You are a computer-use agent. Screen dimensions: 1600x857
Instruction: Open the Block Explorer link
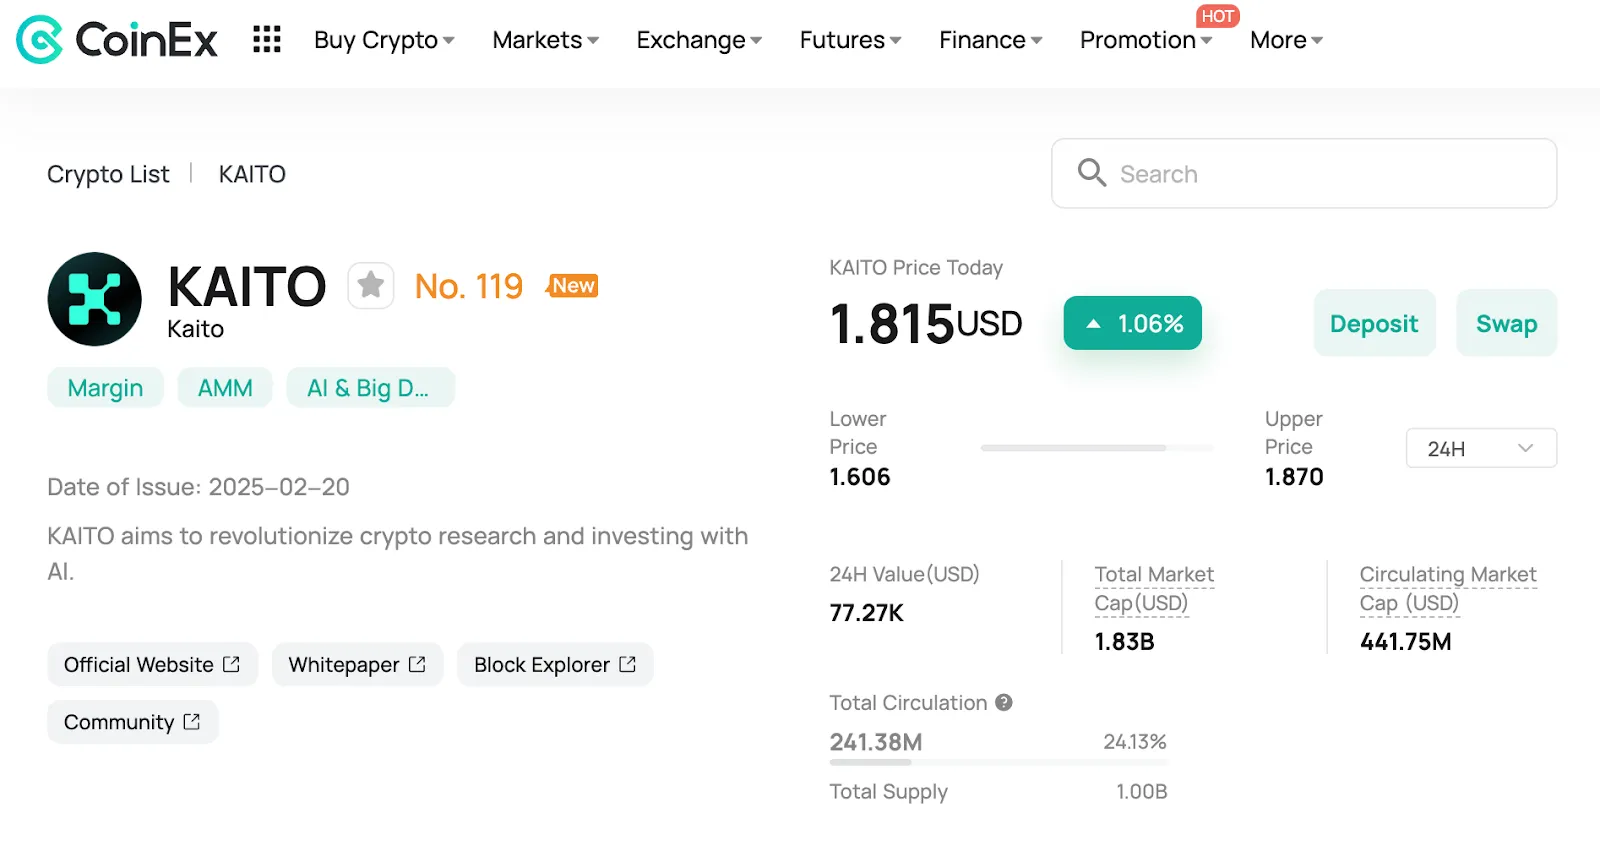(x=555, y=665)
